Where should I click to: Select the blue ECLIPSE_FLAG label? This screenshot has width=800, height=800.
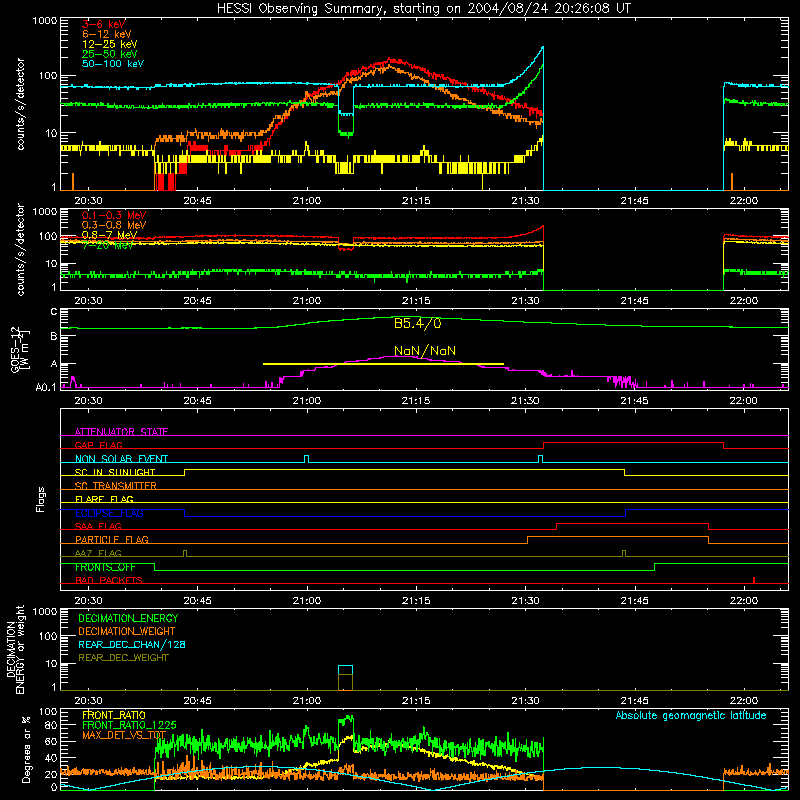109,513
